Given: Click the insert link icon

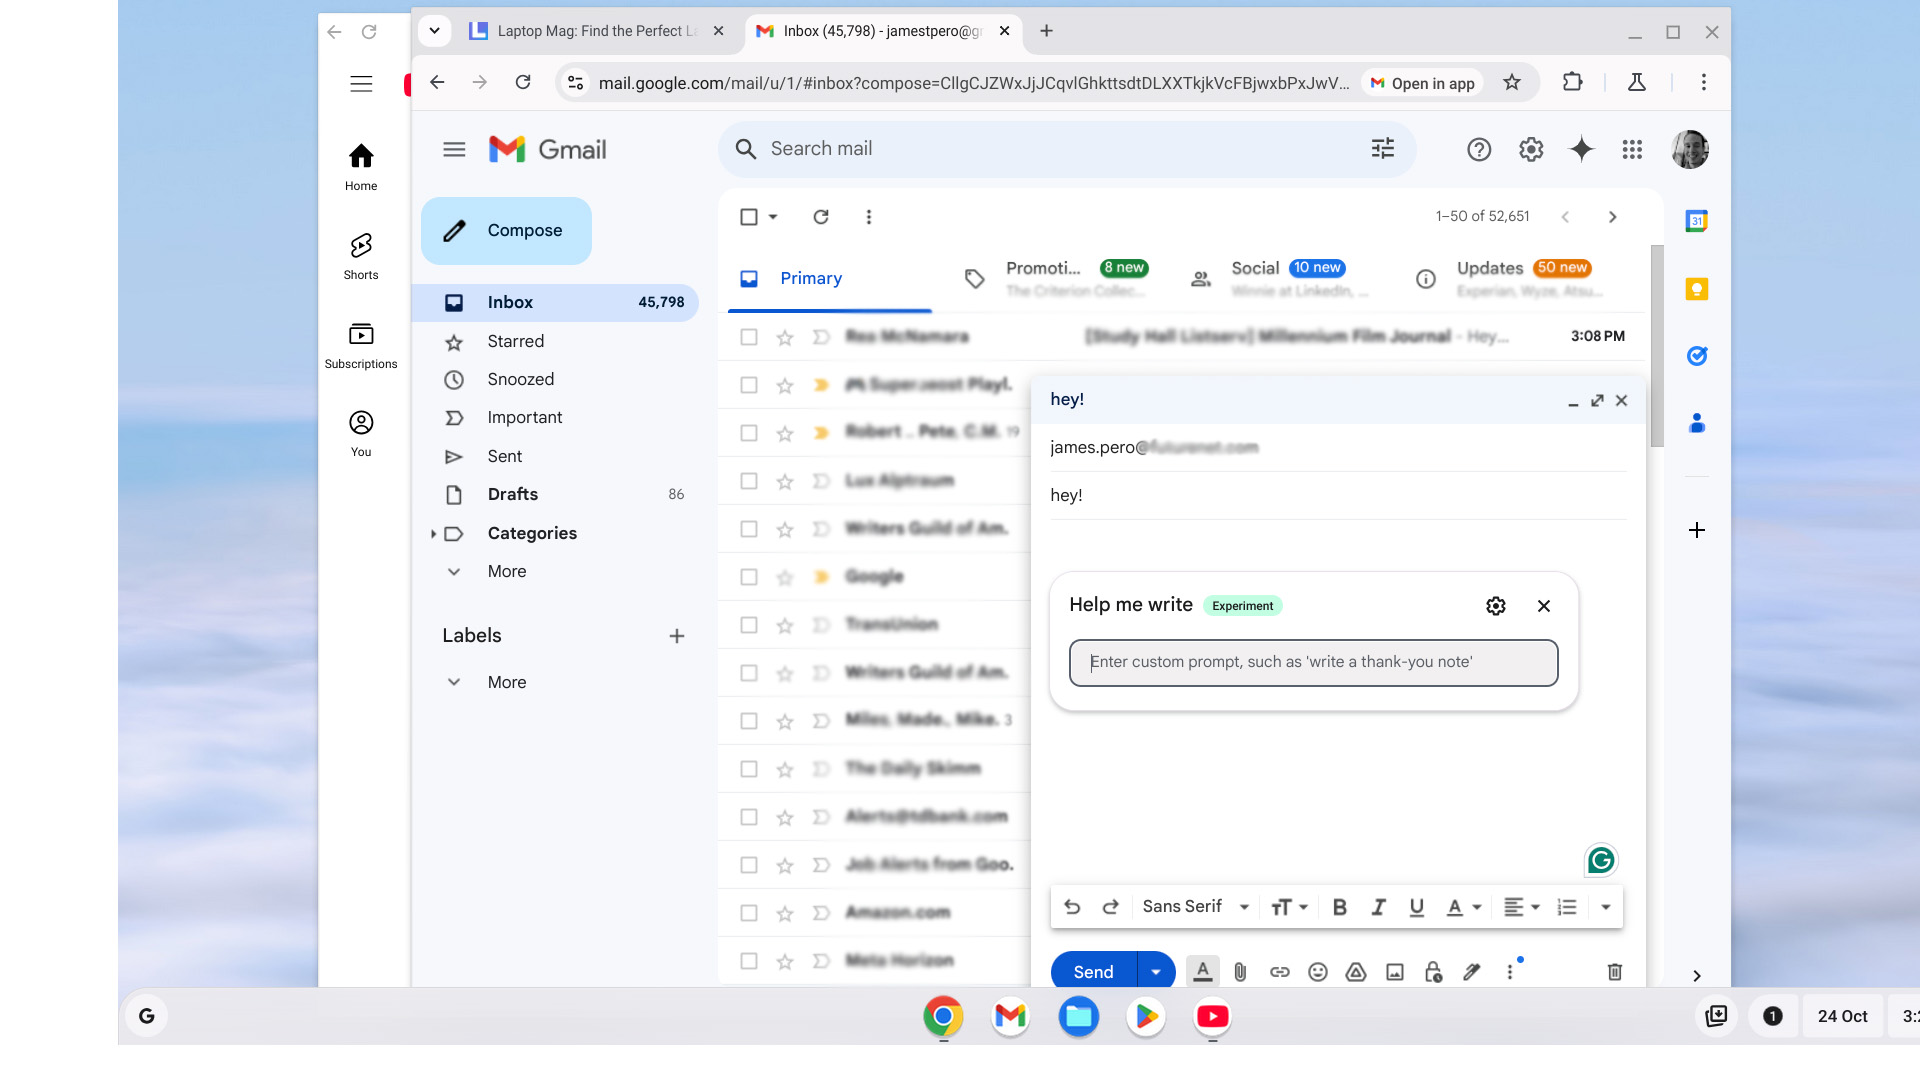Looking at the screenshot, I should pos(1278,972).
